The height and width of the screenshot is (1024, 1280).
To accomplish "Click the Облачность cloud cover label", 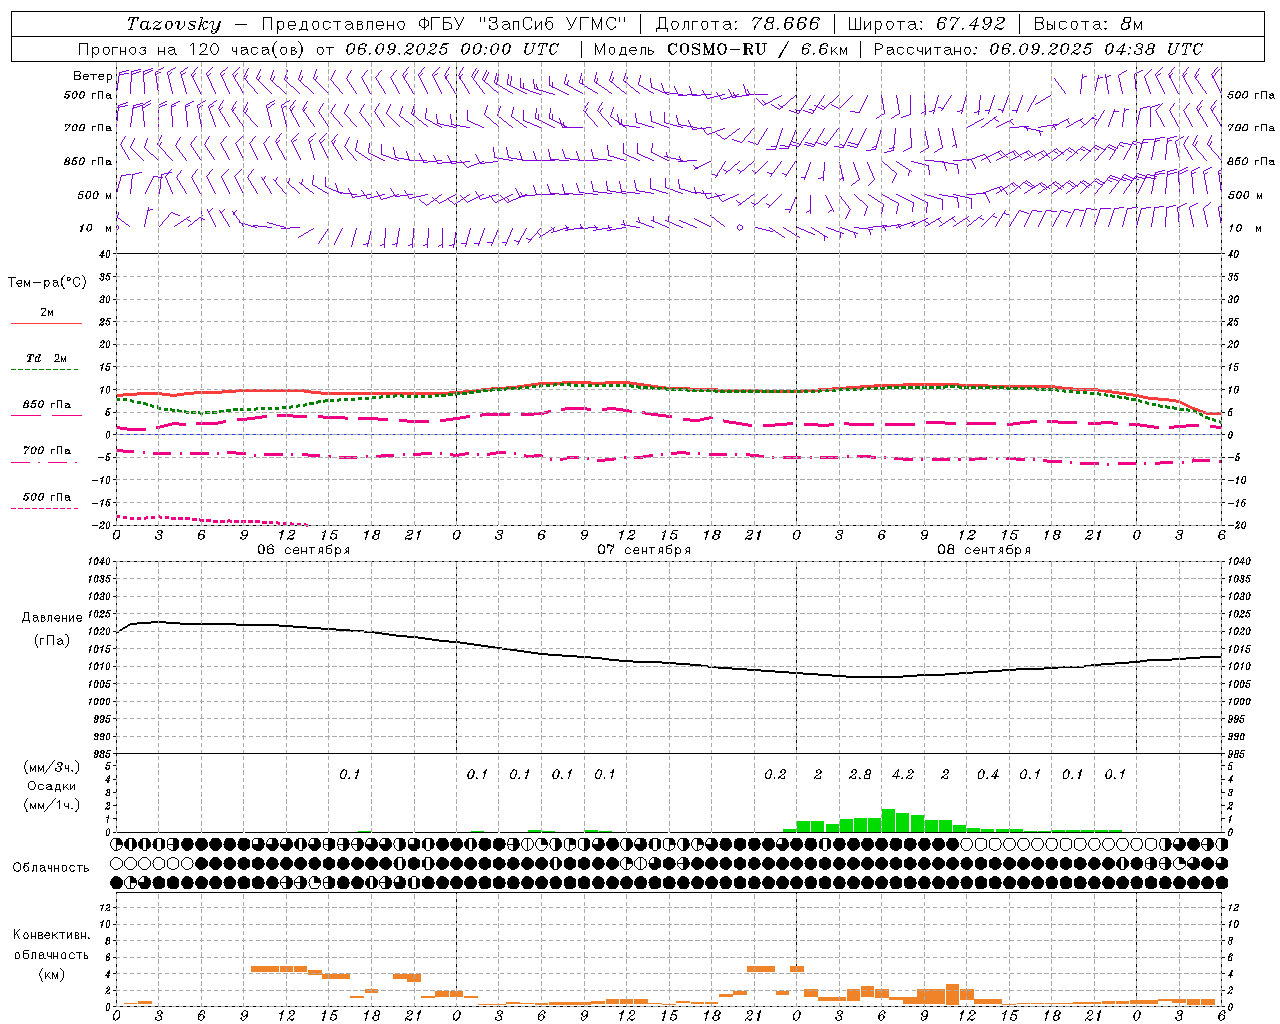I will pyautogui.click(x=51, y=868).
